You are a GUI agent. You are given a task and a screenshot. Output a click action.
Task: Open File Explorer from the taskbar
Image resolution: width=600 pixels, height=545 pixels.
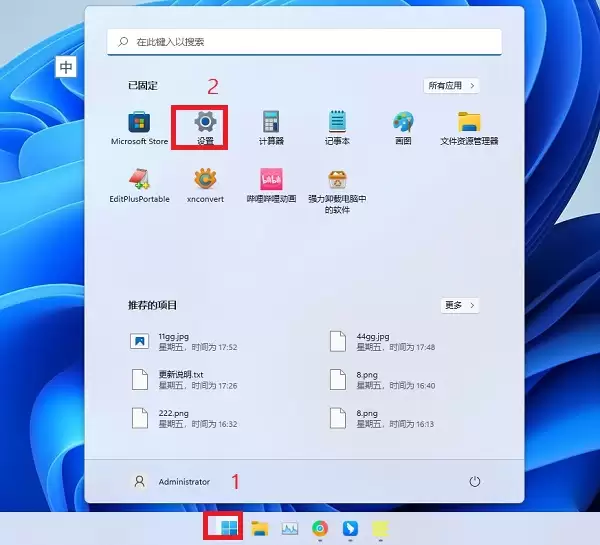259,529
